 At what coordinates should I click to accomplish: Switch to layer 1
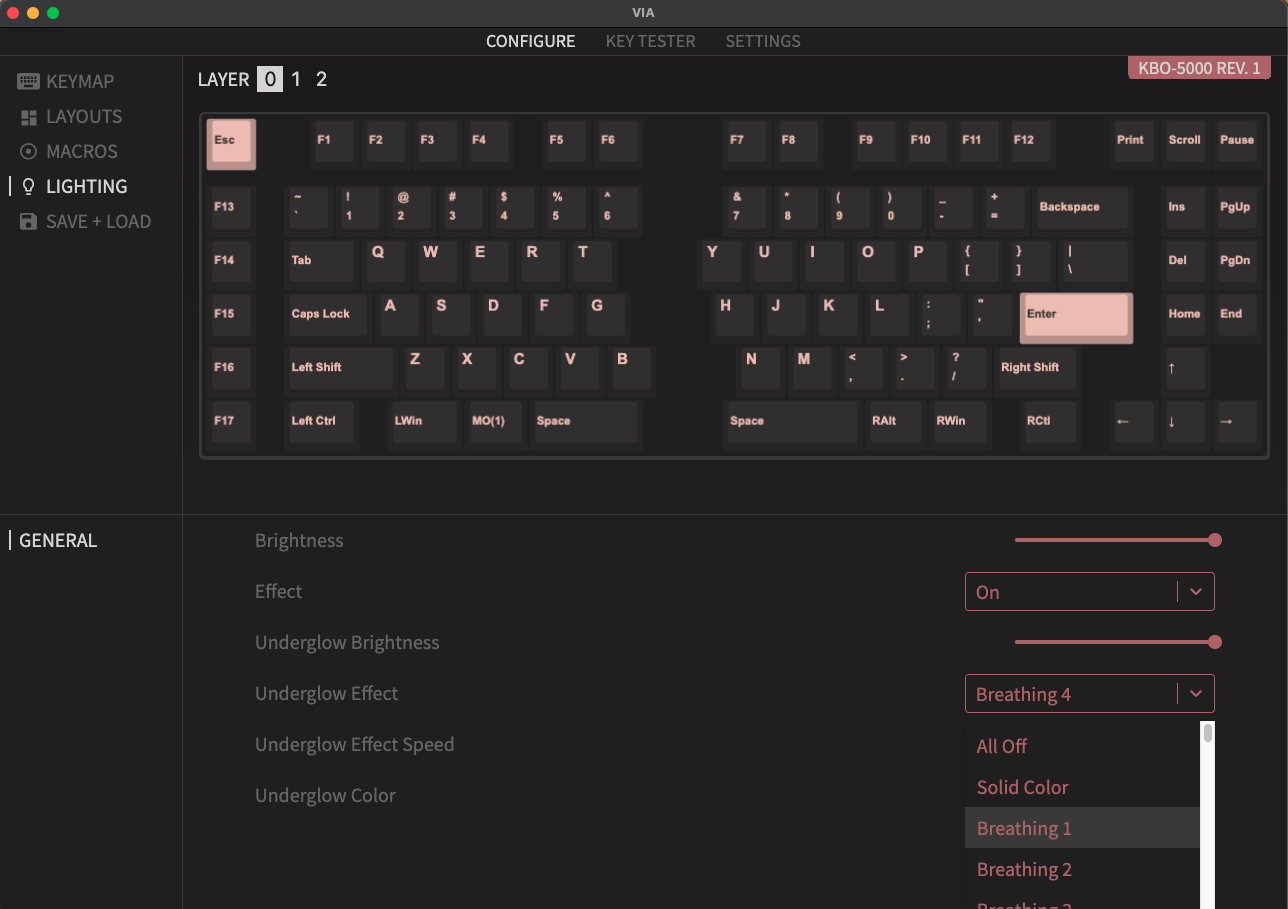(x=296, y=79)
